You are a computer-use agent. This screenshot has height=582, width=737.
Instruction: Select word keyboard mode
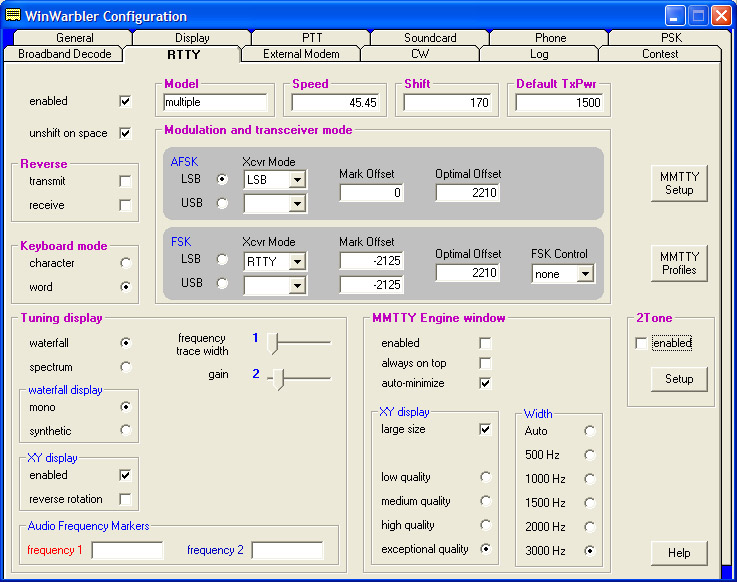(x=125, y=287)
